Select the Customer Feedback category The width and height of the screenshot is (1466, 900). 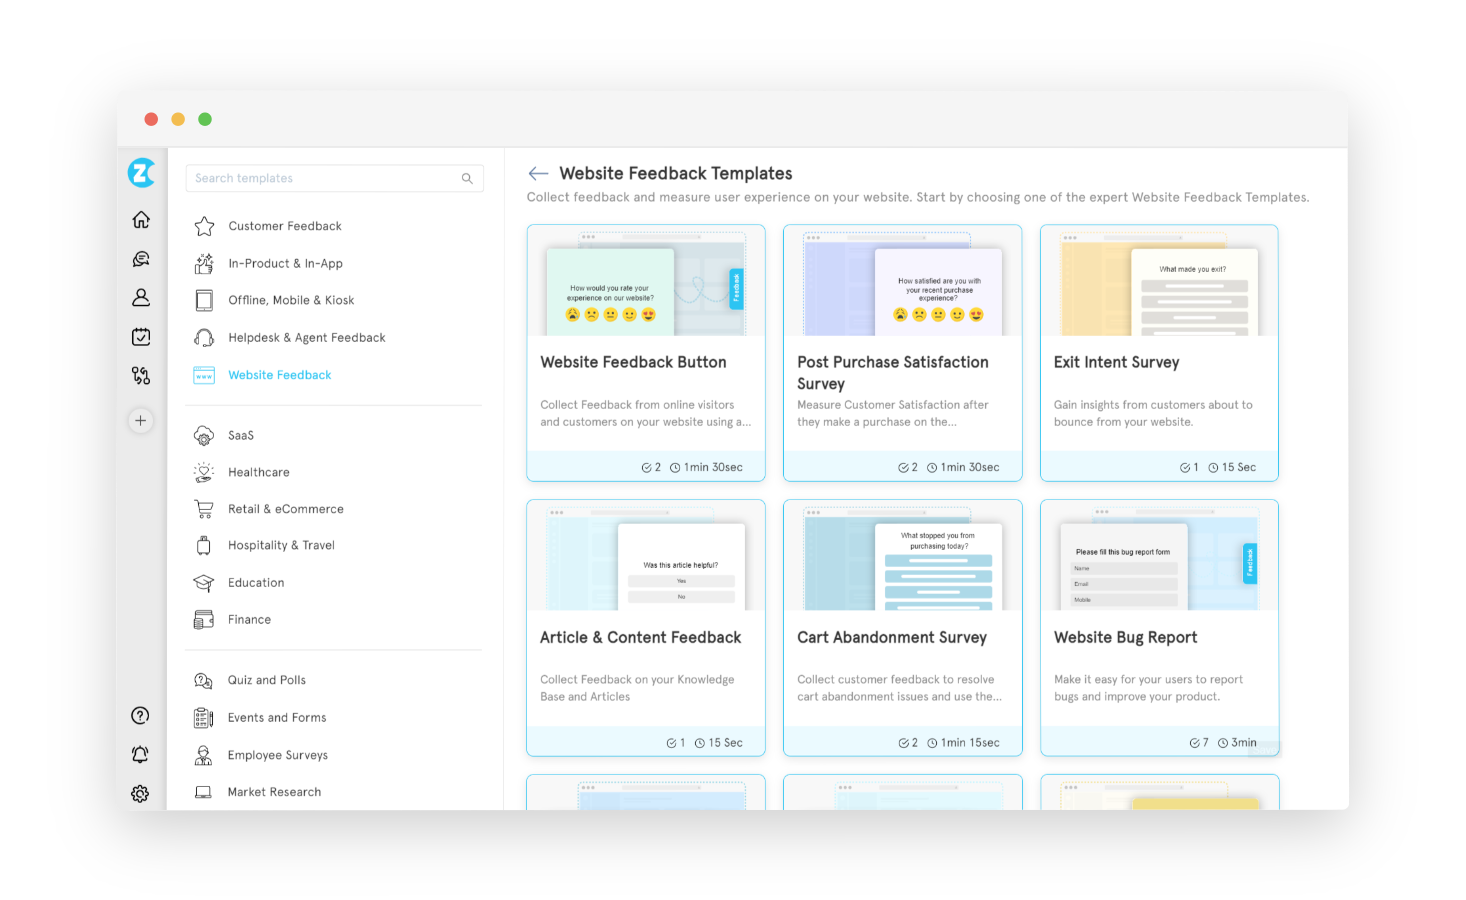285,226
